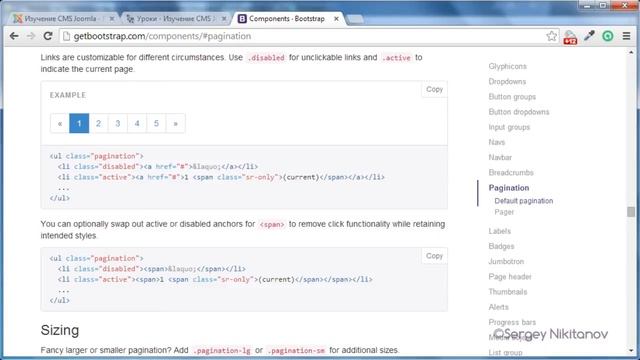The width and height of the screenshot is (640, 360).
Task: Click the browser forward arrow
Action: (x=31, y=36)
